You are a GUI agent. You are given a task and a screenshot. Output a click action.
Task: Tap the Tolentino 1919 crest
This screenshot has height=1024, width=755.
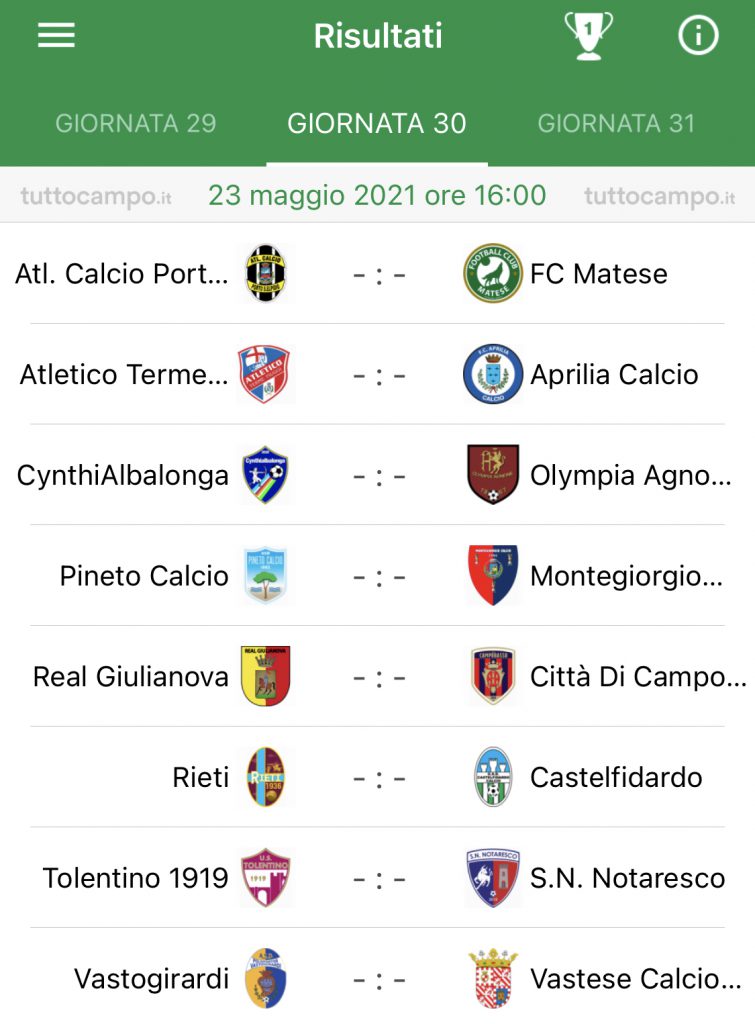pyautogui.click(x=265, y=878)
